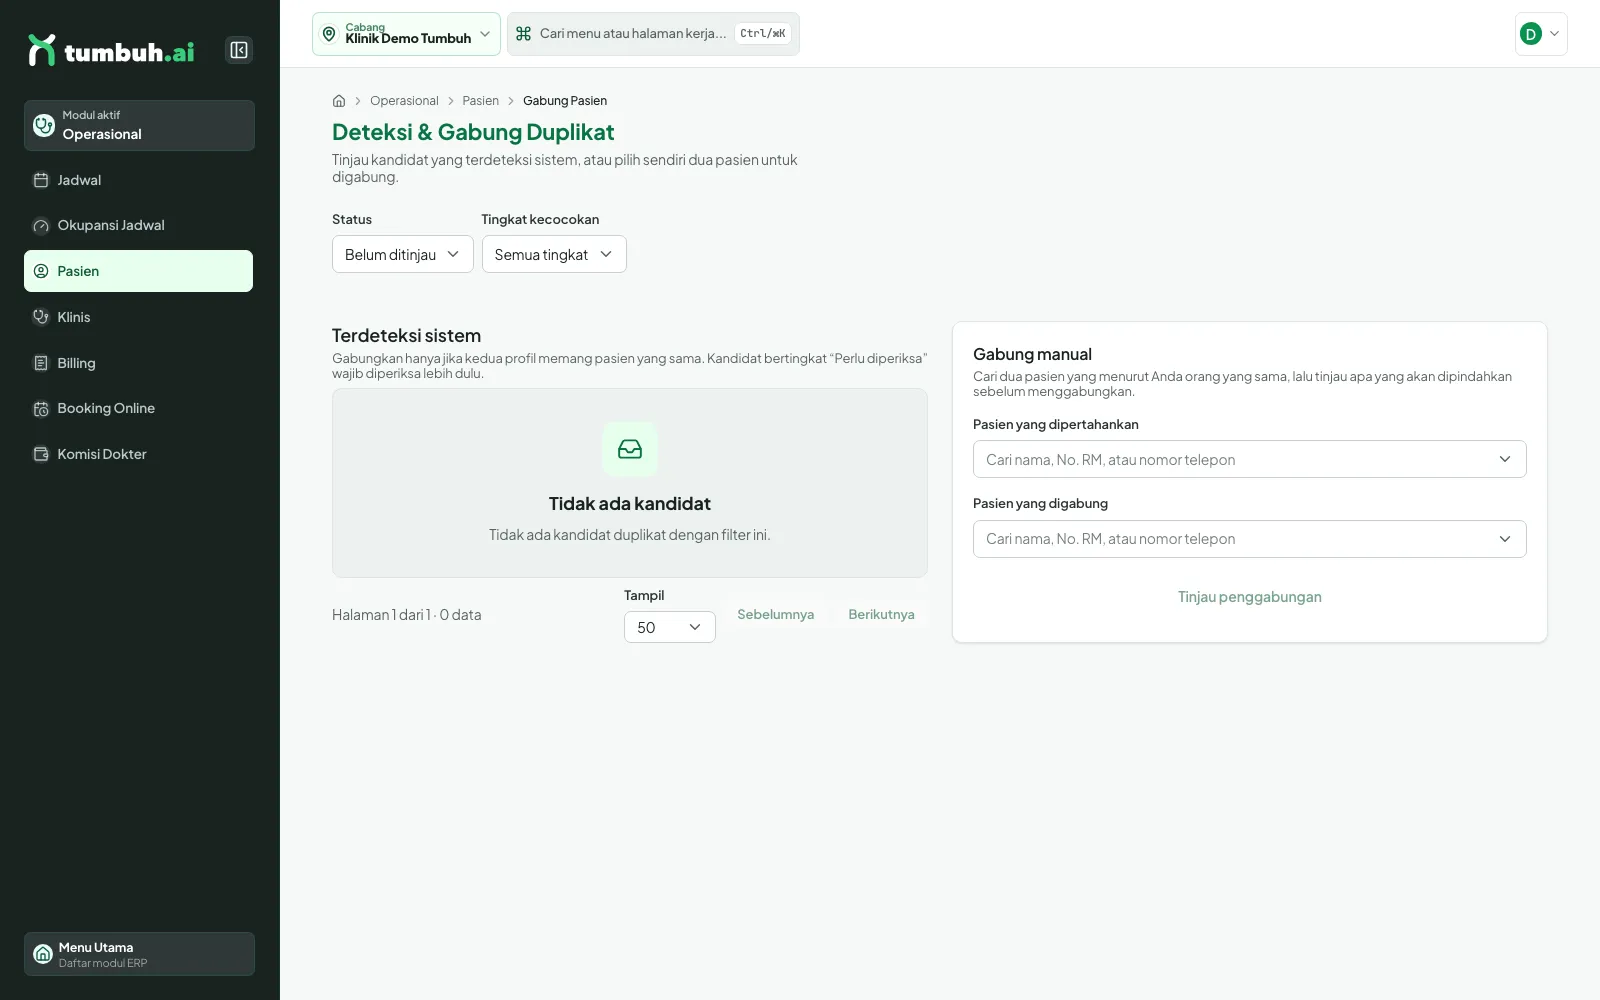Click the empty inbox icon
Screen dimensions: 1600x1000
tap(630, 449)
